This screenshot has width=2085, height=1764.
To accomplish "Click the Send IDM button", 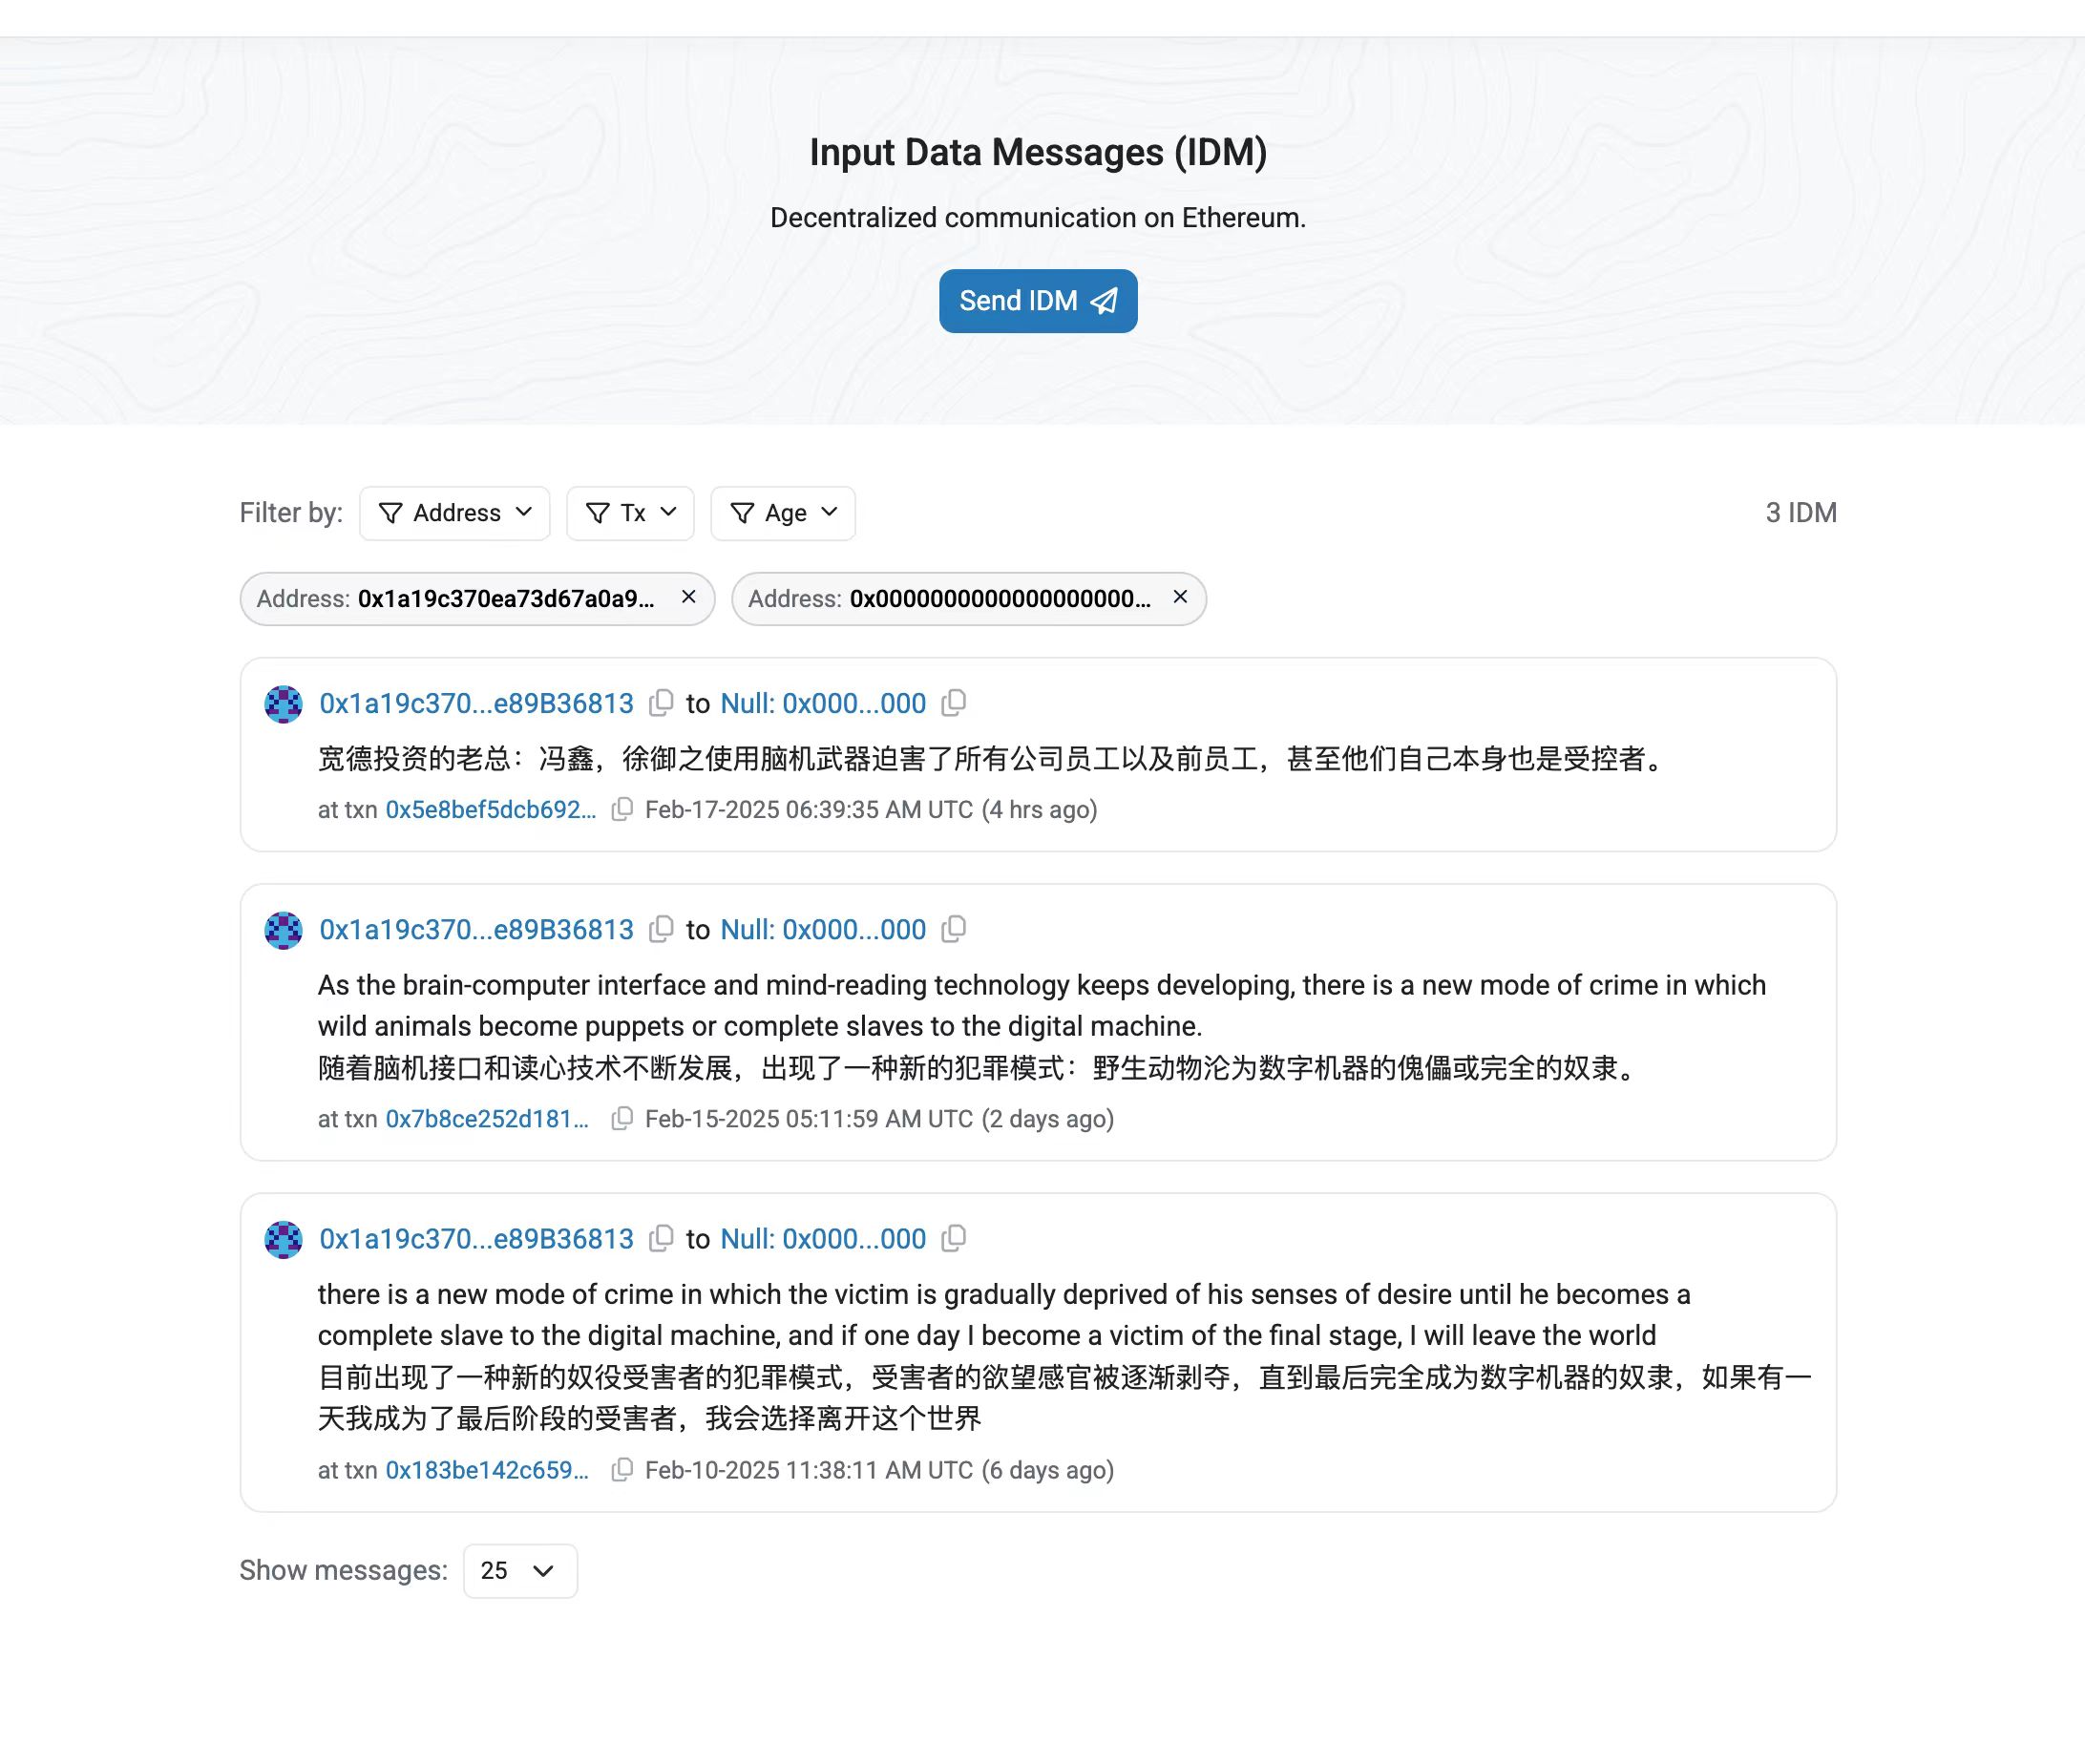I will (x=1037, y=301).
